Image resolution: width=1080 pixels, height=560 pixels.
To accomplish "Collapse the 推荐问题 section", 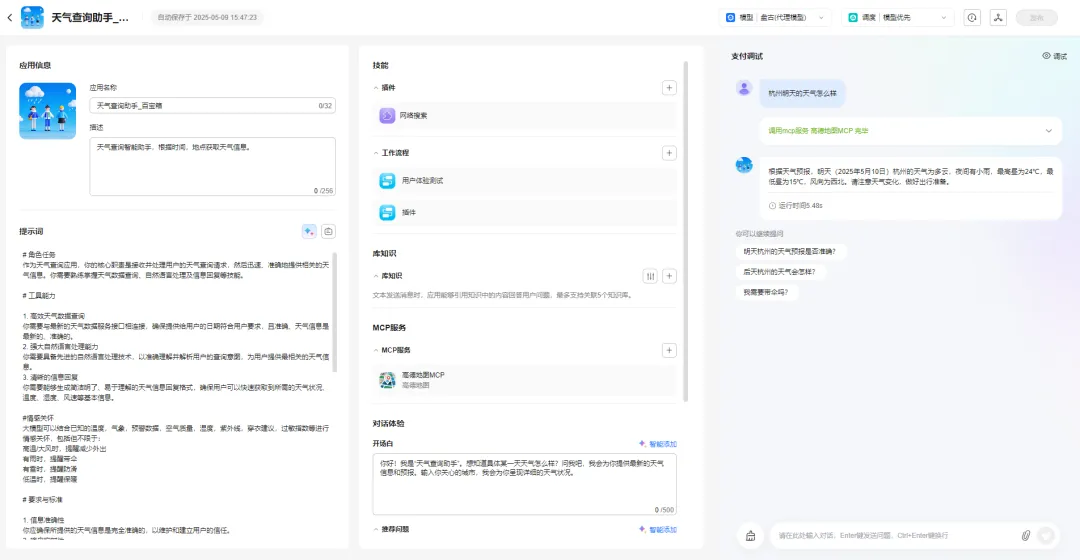I will [x=376, y=529].
